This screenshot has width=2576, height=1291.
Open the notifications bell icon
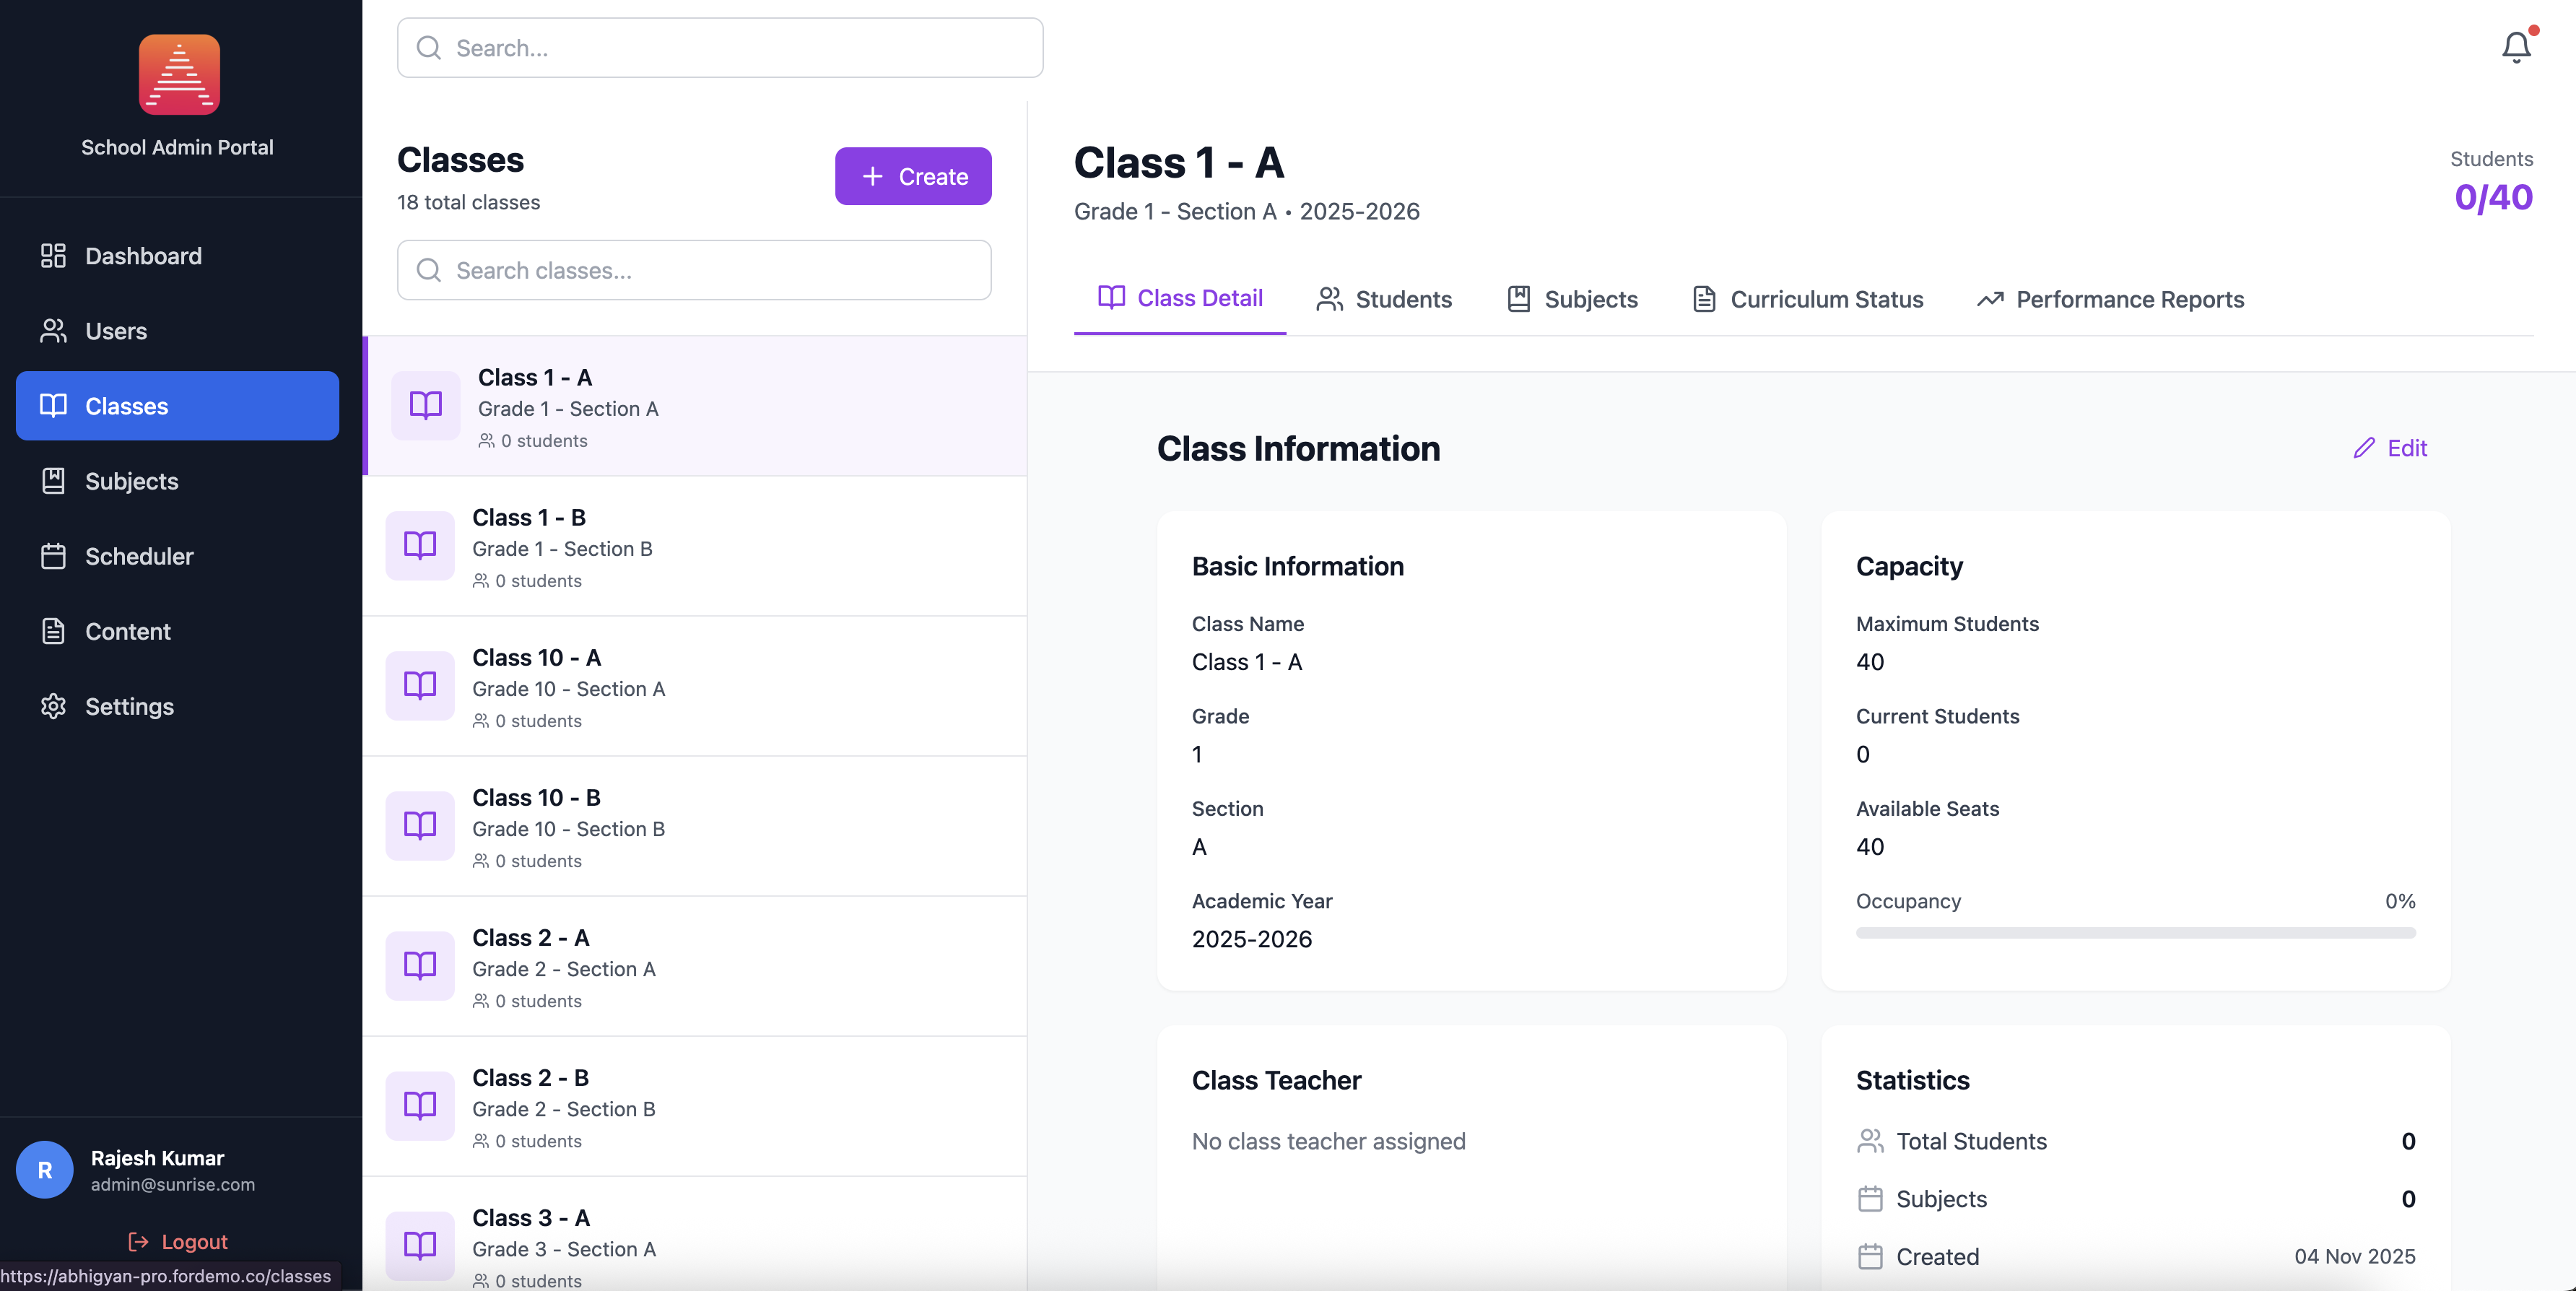pyautogui.click(x=2516, y=47)
